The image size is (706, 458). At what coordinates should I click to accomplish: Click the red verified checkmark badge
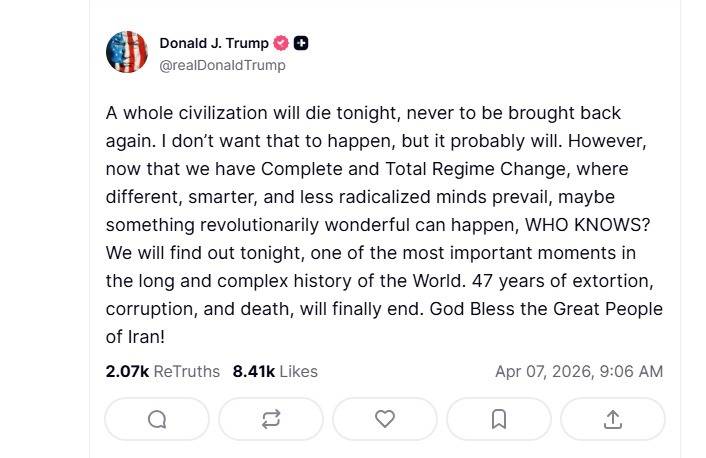point(281,43)
